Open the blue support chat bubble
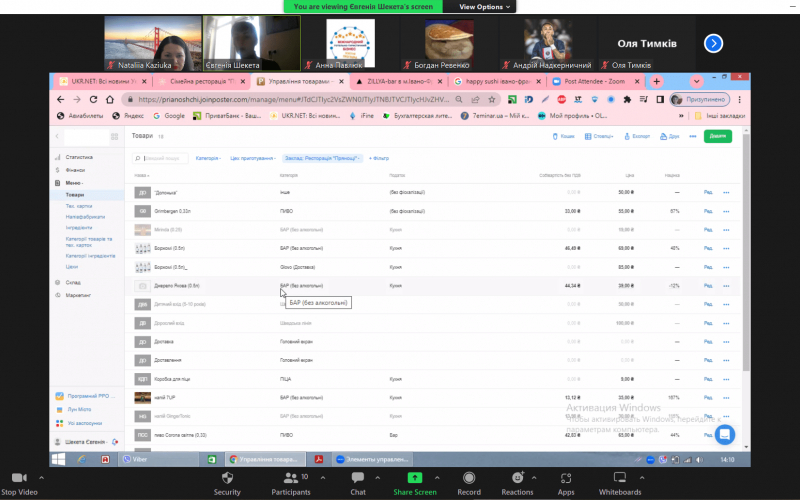Viewport: 800px width, 500px height. [724, 435]
